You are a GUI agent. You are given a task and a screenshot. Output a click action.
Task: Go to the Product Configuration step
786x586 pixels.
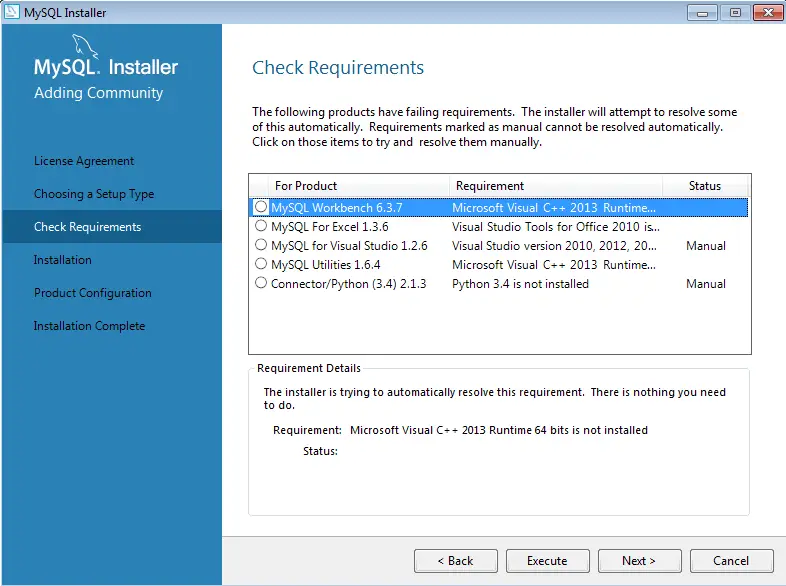point(93,293)
